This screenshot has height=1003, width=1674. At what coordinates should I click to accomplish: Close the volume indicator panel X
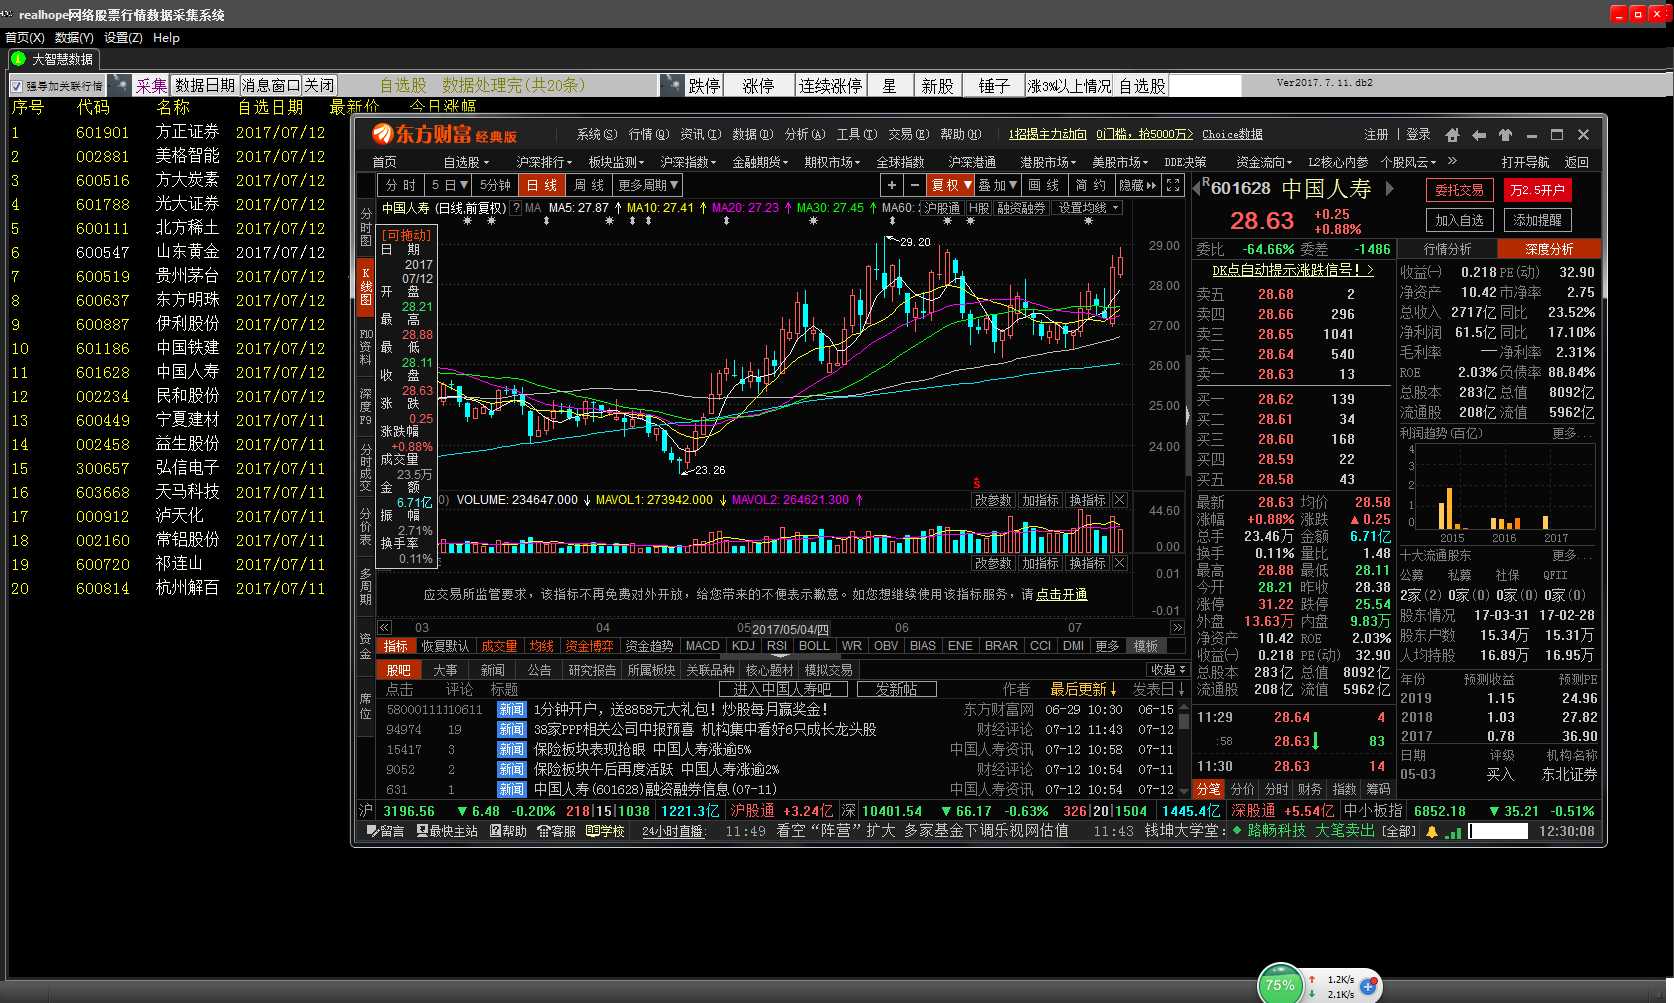[1119, 500]
